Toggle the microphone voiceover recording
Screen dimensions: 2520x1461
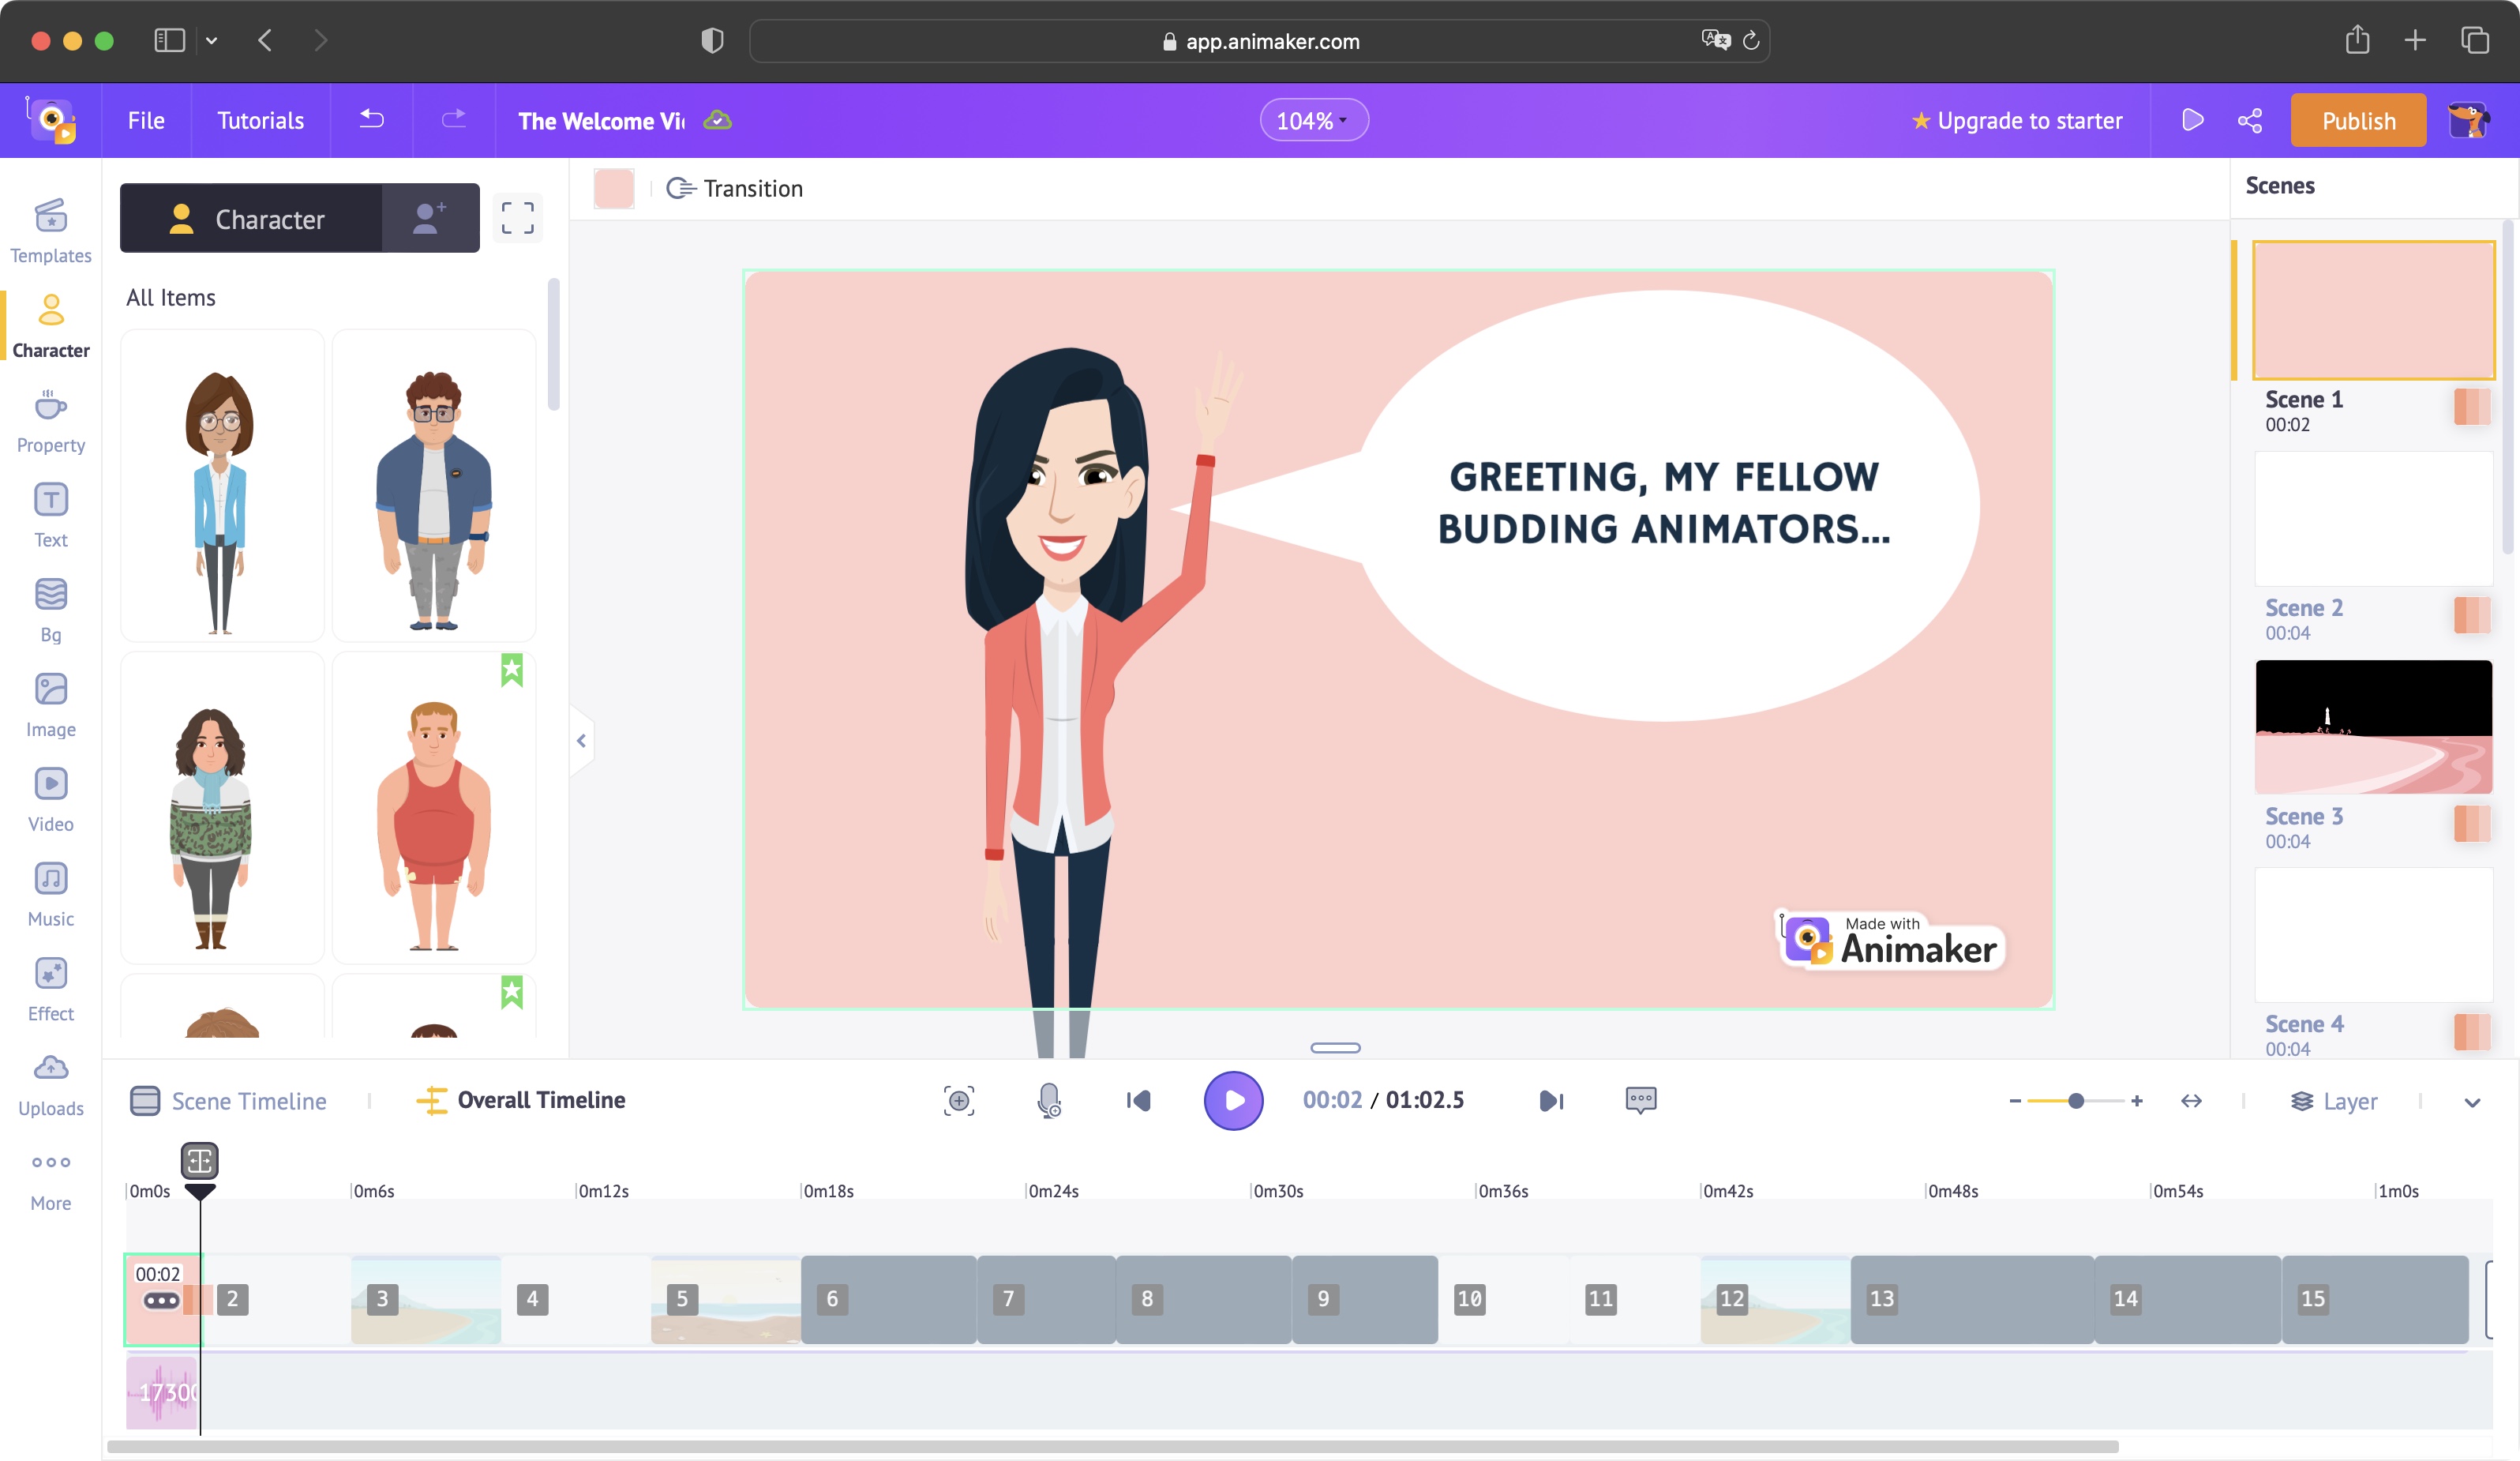[1049, 1100]
